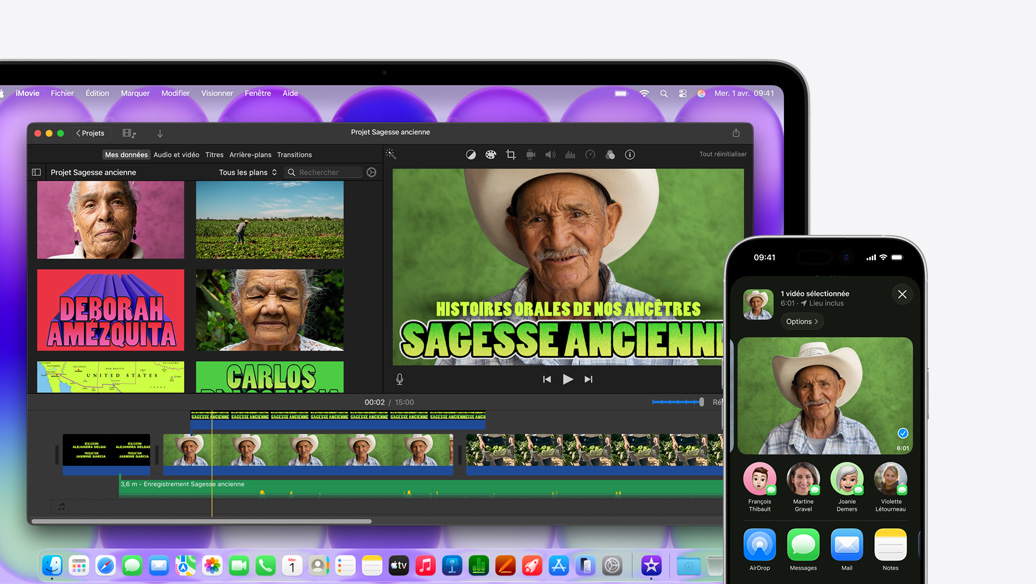
Task: Open clip speed settings speedometer icon
Action: [590, 154]
